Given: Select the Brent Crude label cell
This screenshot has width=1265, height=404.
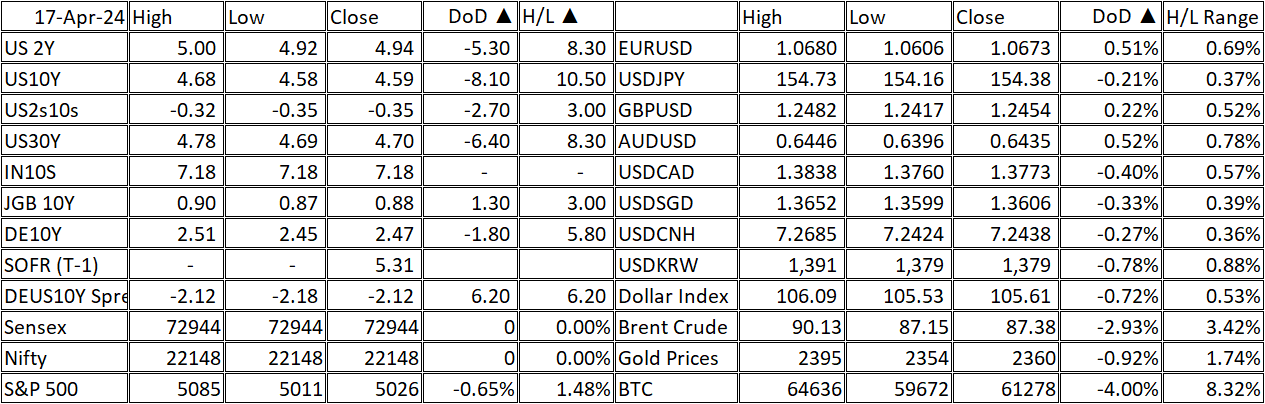Looking at the screenshot, I should pyautogui.click(x=677, y=327).
